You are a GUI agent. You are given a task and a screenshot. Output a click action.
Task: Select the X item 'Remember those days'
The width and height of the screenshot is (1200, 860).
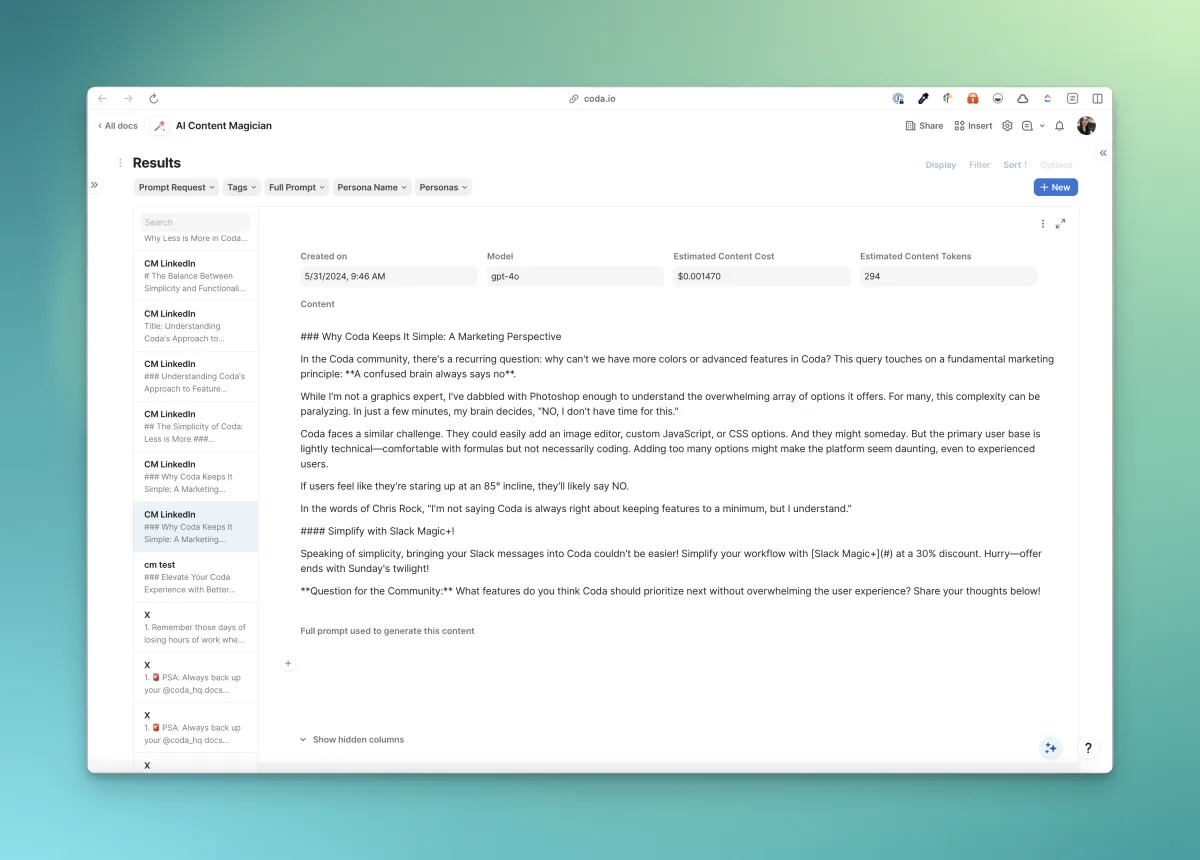pyautogui.click(x=196, y=627)
